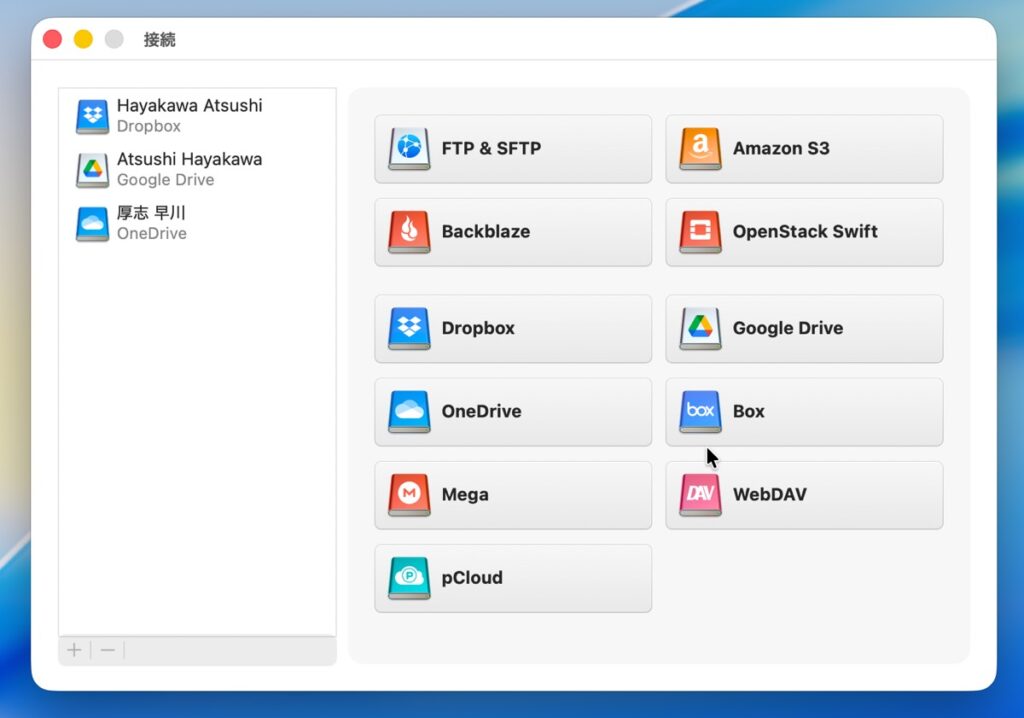The image size is (1024, 718).
Task: Click the pCloud drive icon
Action: (x=409, y=578)
